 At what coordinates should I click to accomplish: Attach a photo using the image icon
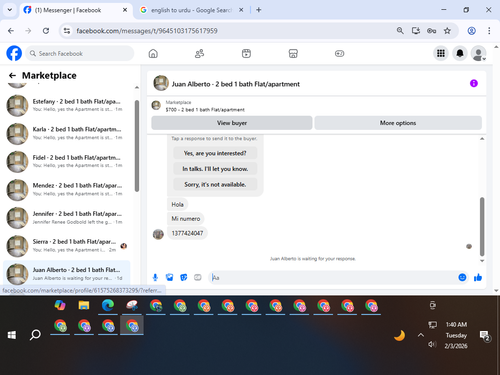[x=169, y=277]
